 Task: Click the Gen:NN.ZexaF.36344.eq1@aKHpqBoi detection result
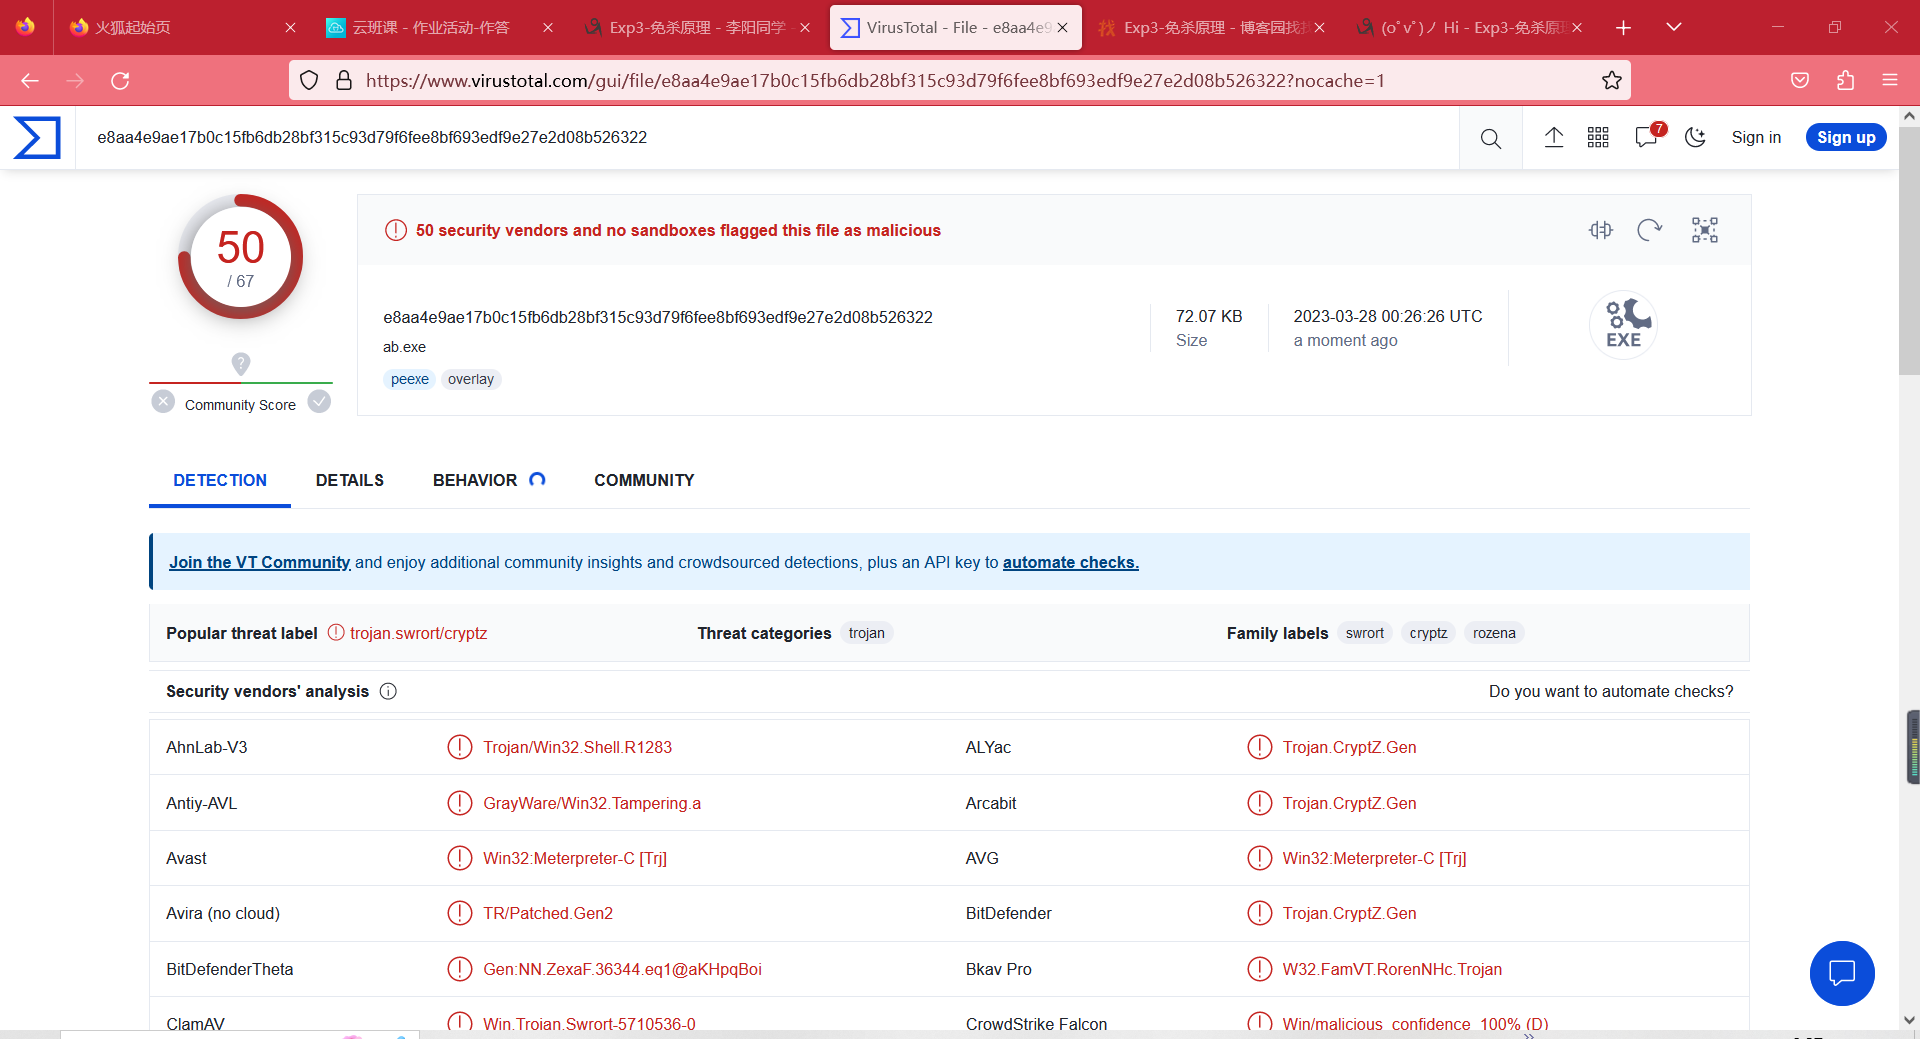(622, 969)
